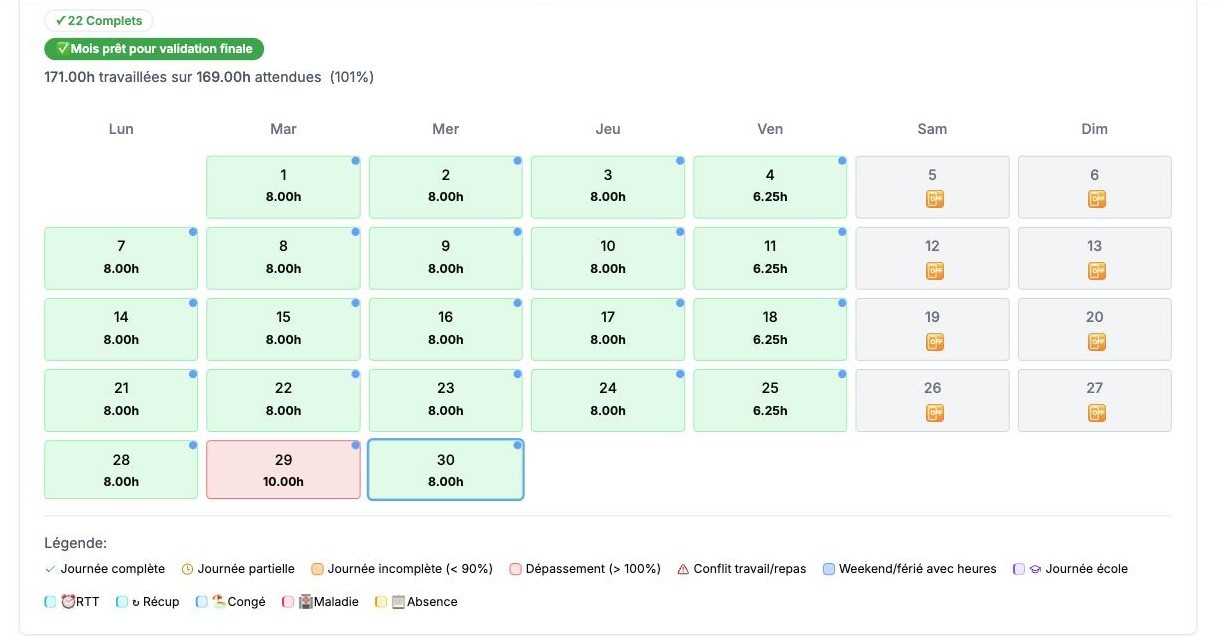Image resolution: width=1218 pixels, height=642 pixels.
Task: Open day 21 calendar cell
Action: (121, 400)
